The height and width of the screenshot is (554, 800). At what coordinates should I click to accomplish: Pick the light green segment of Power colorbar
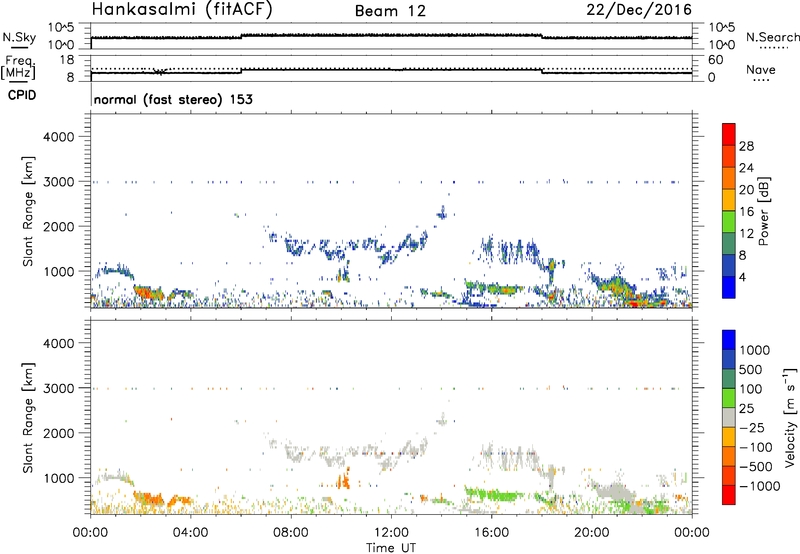[x=729, y=221]
